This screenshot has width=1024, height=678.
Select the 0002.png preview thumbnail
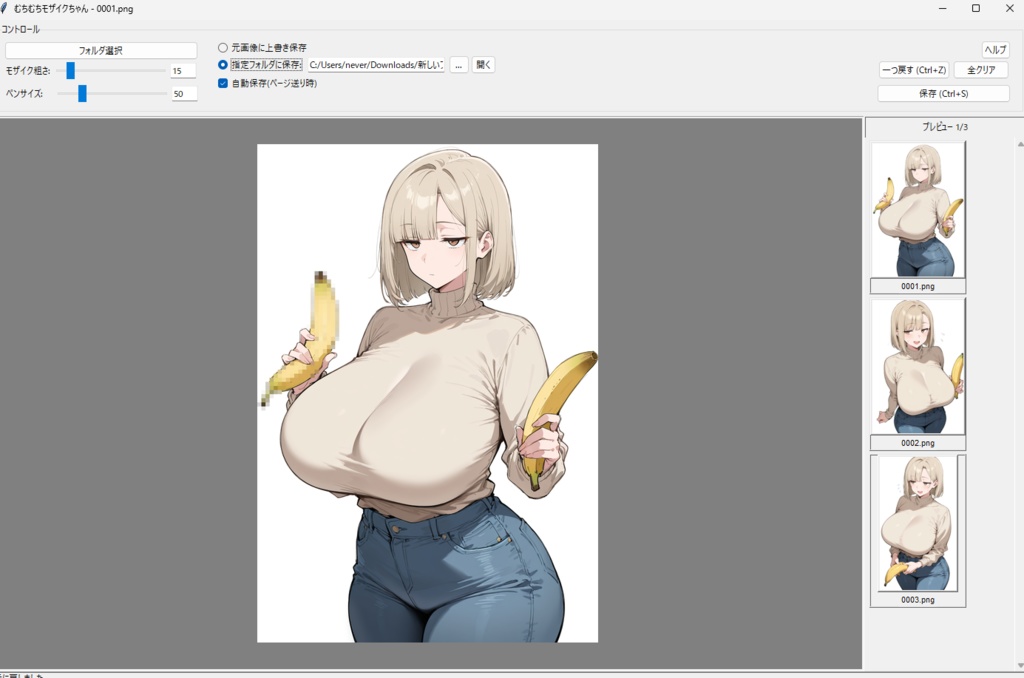(x=917, y=367)
